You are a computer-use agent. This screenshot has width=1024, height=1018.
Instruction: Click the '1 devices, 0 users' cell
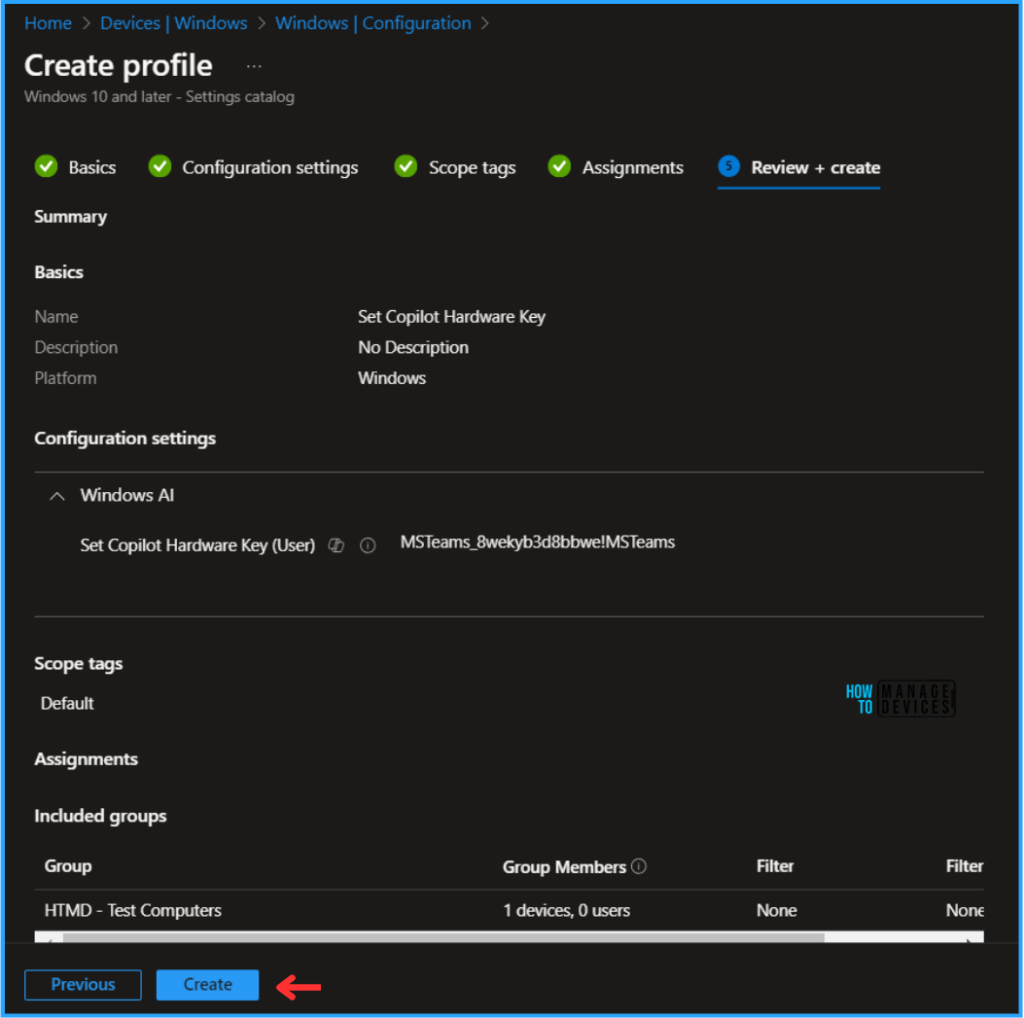pyautogui.click(x=566, y=910)
